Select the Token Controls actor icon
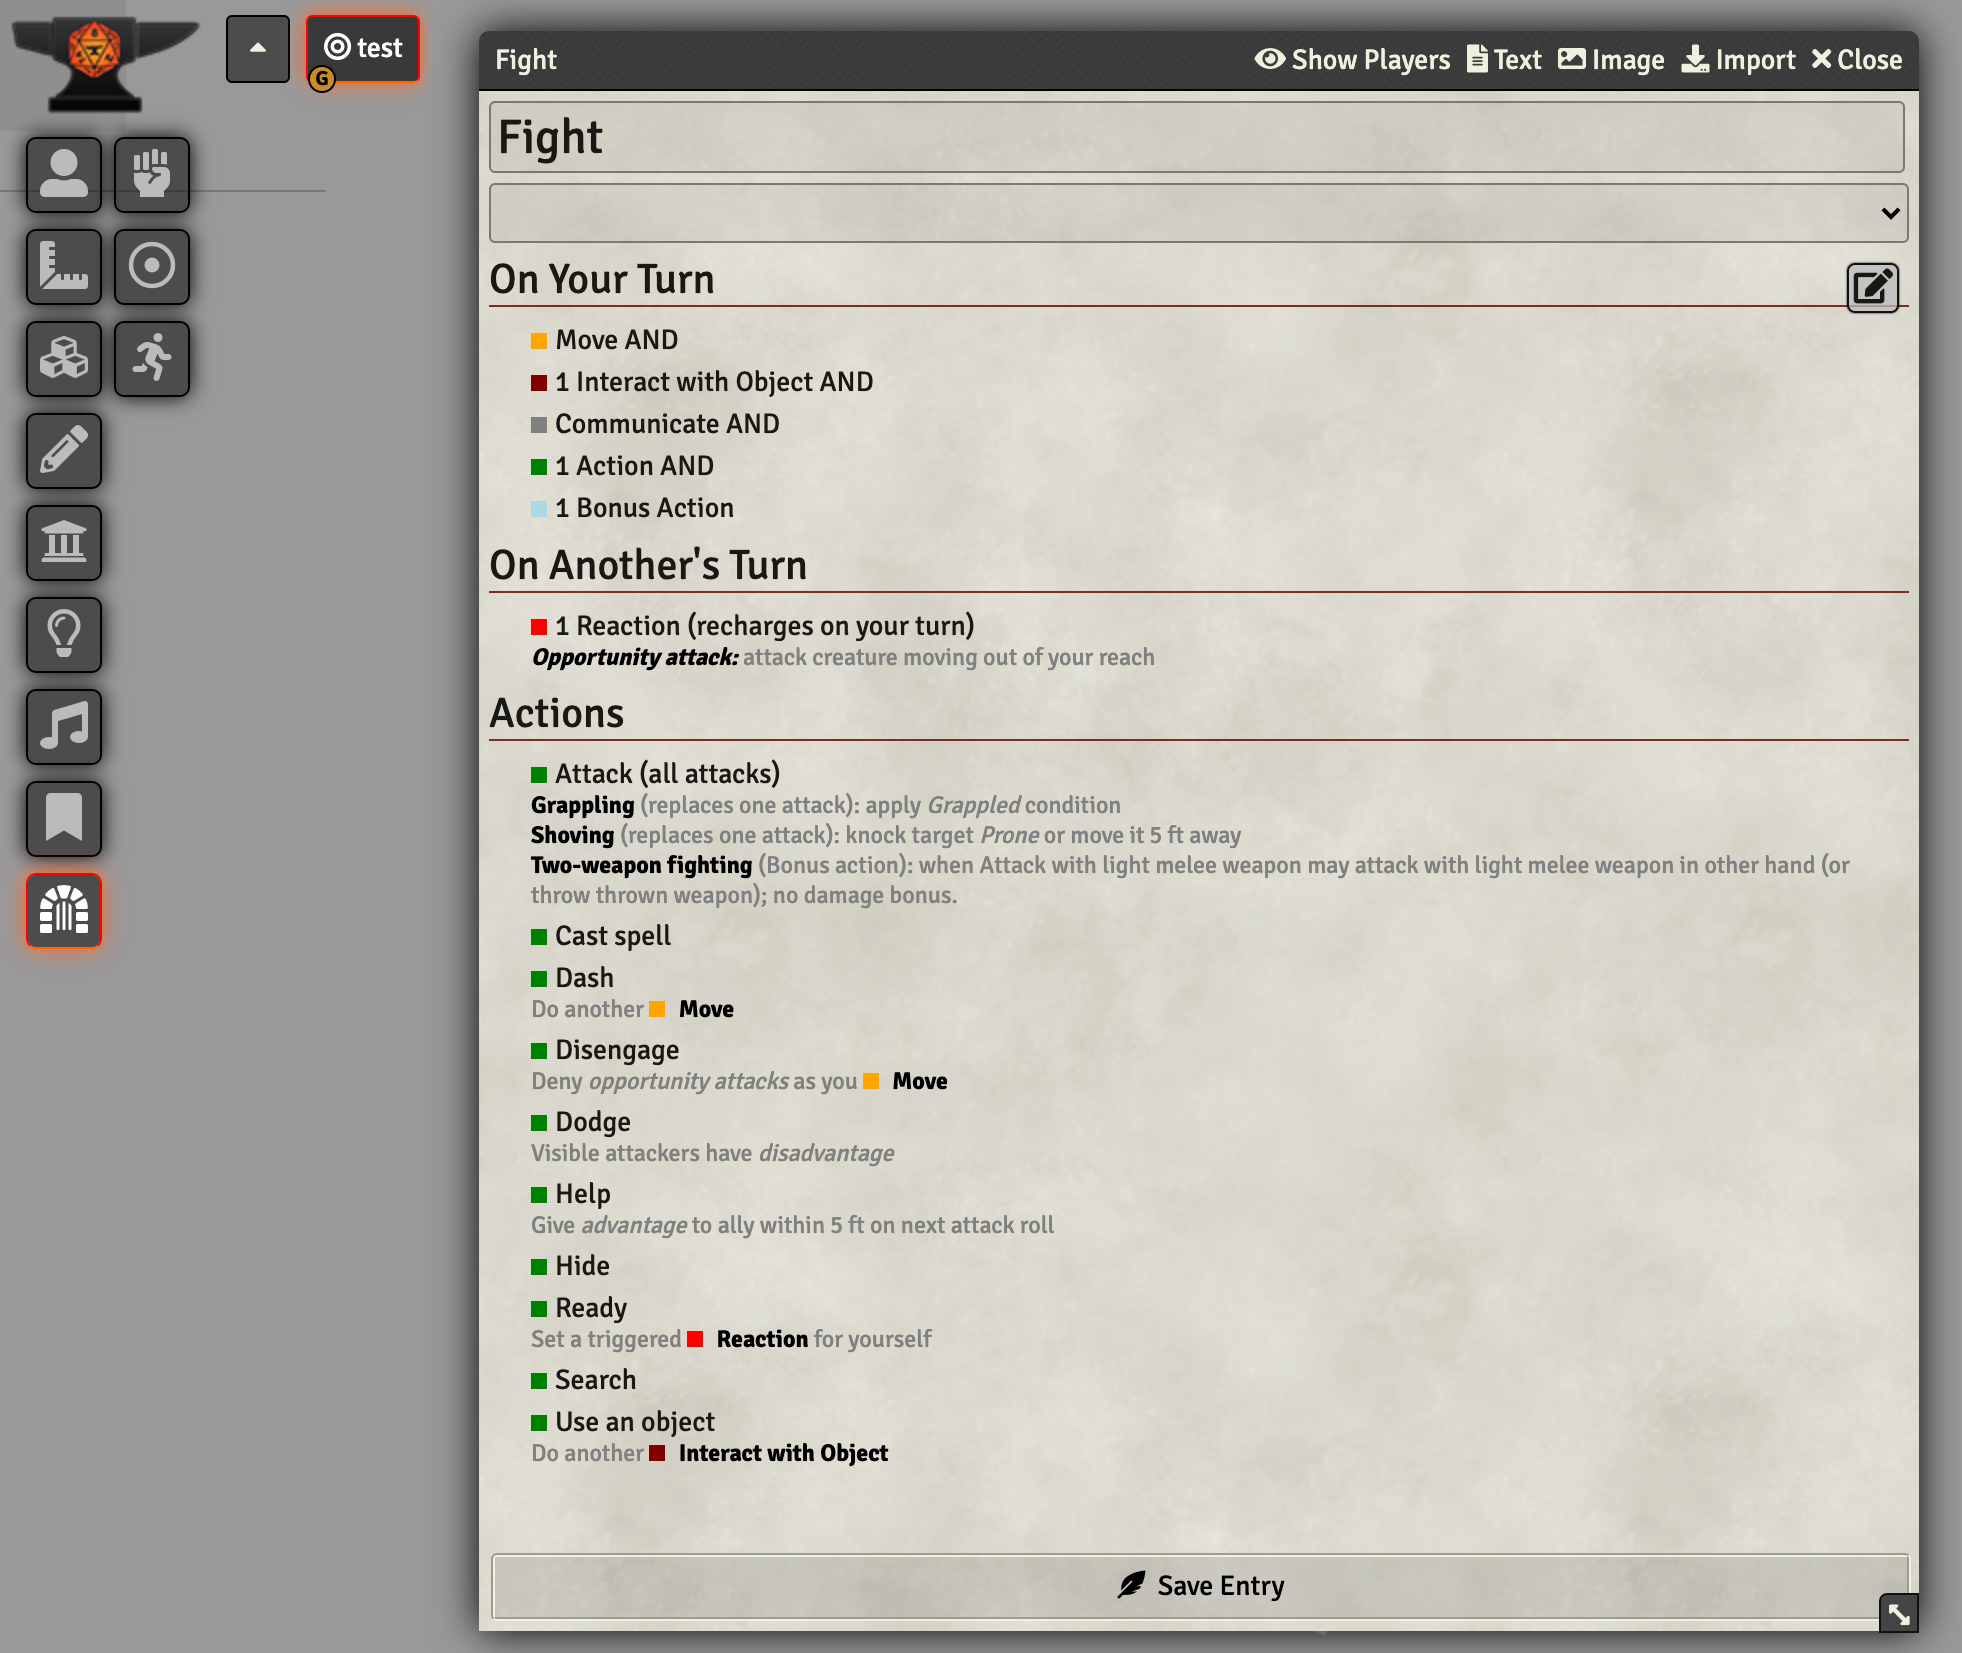1962x1653 pixels. [x=64, y=175]
